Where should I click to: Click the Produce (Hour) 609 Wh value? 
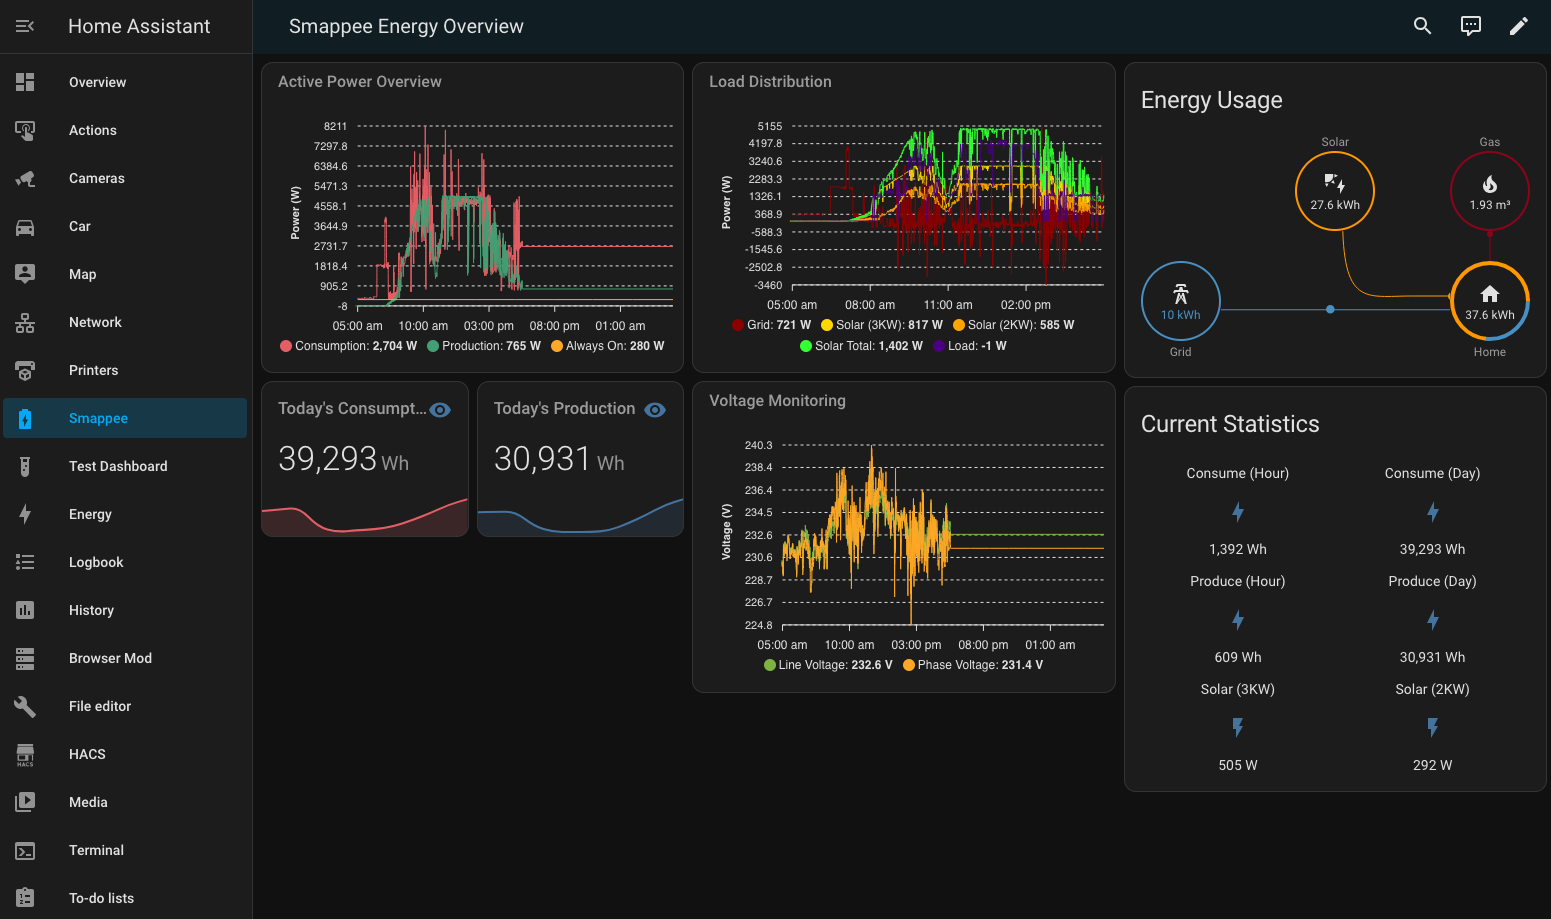(x=1238, y=657)
